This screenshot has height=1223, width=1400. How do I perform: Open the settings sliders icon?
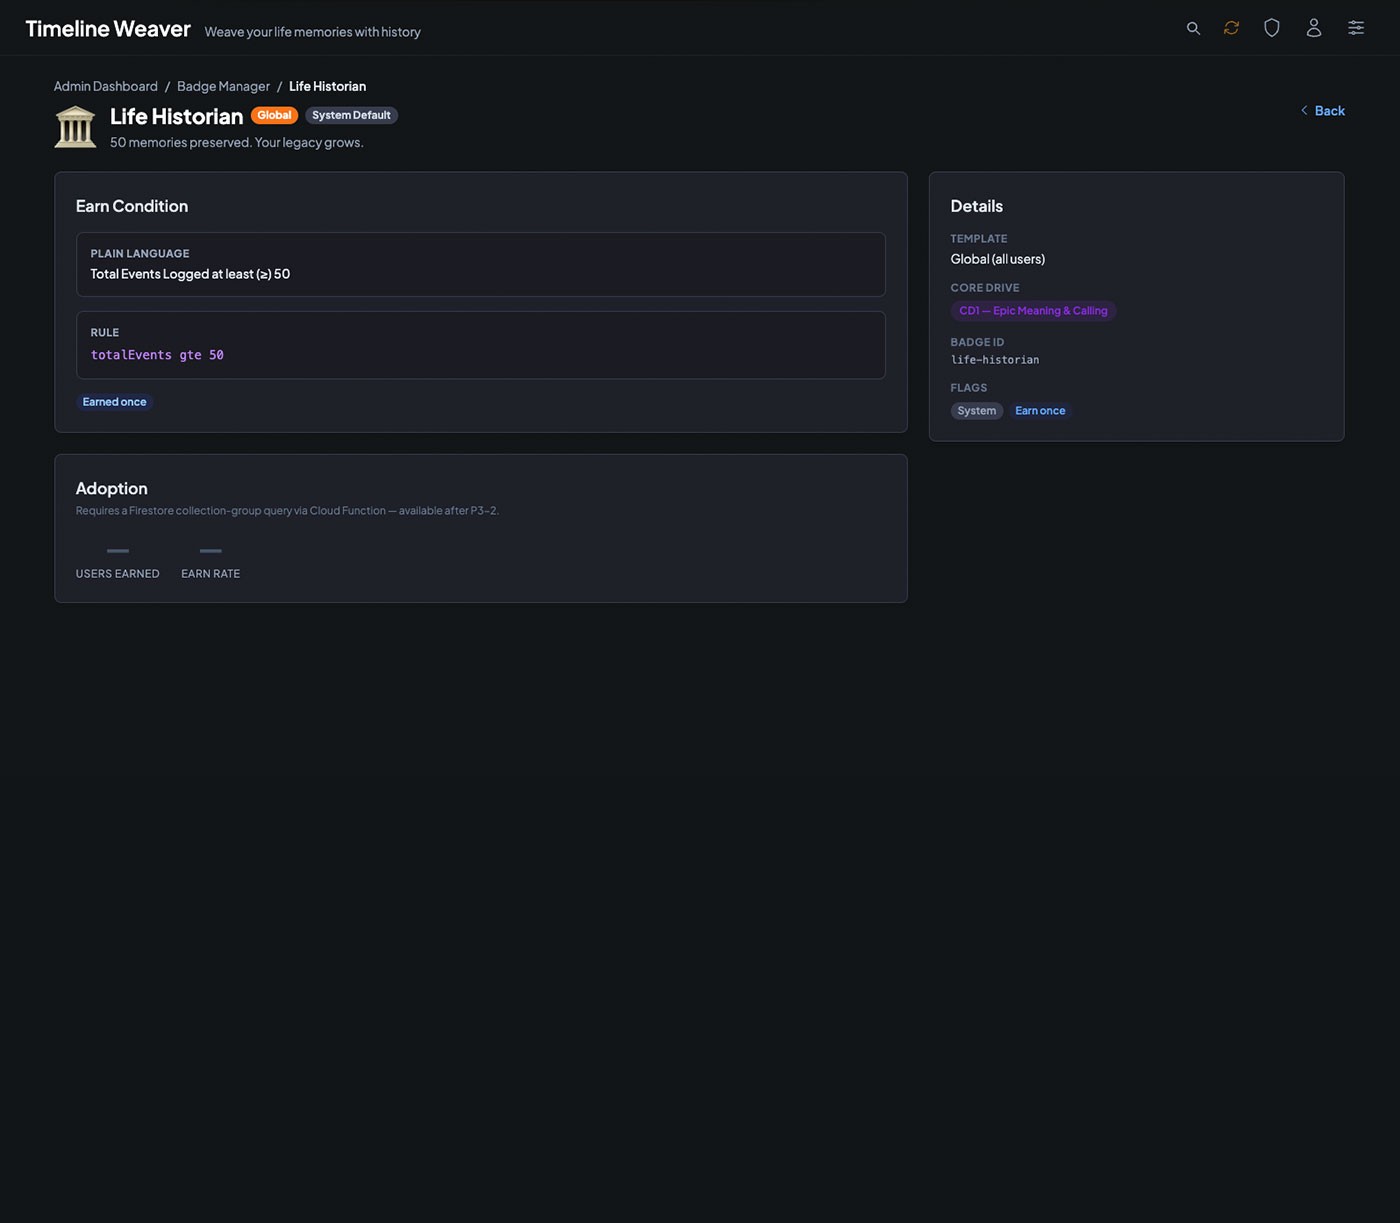click(x=1356, y=28)
